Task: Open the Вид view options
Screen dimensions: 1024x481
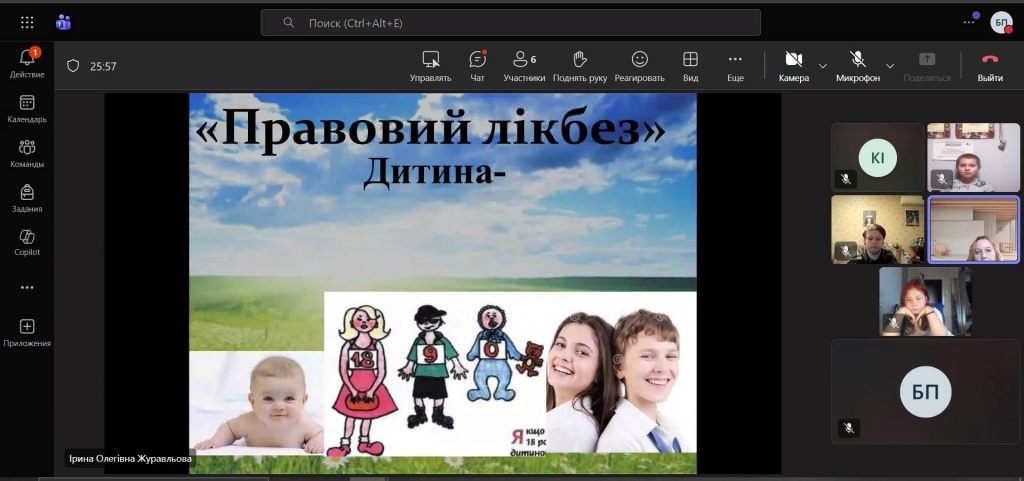Action: pos(690,67)
